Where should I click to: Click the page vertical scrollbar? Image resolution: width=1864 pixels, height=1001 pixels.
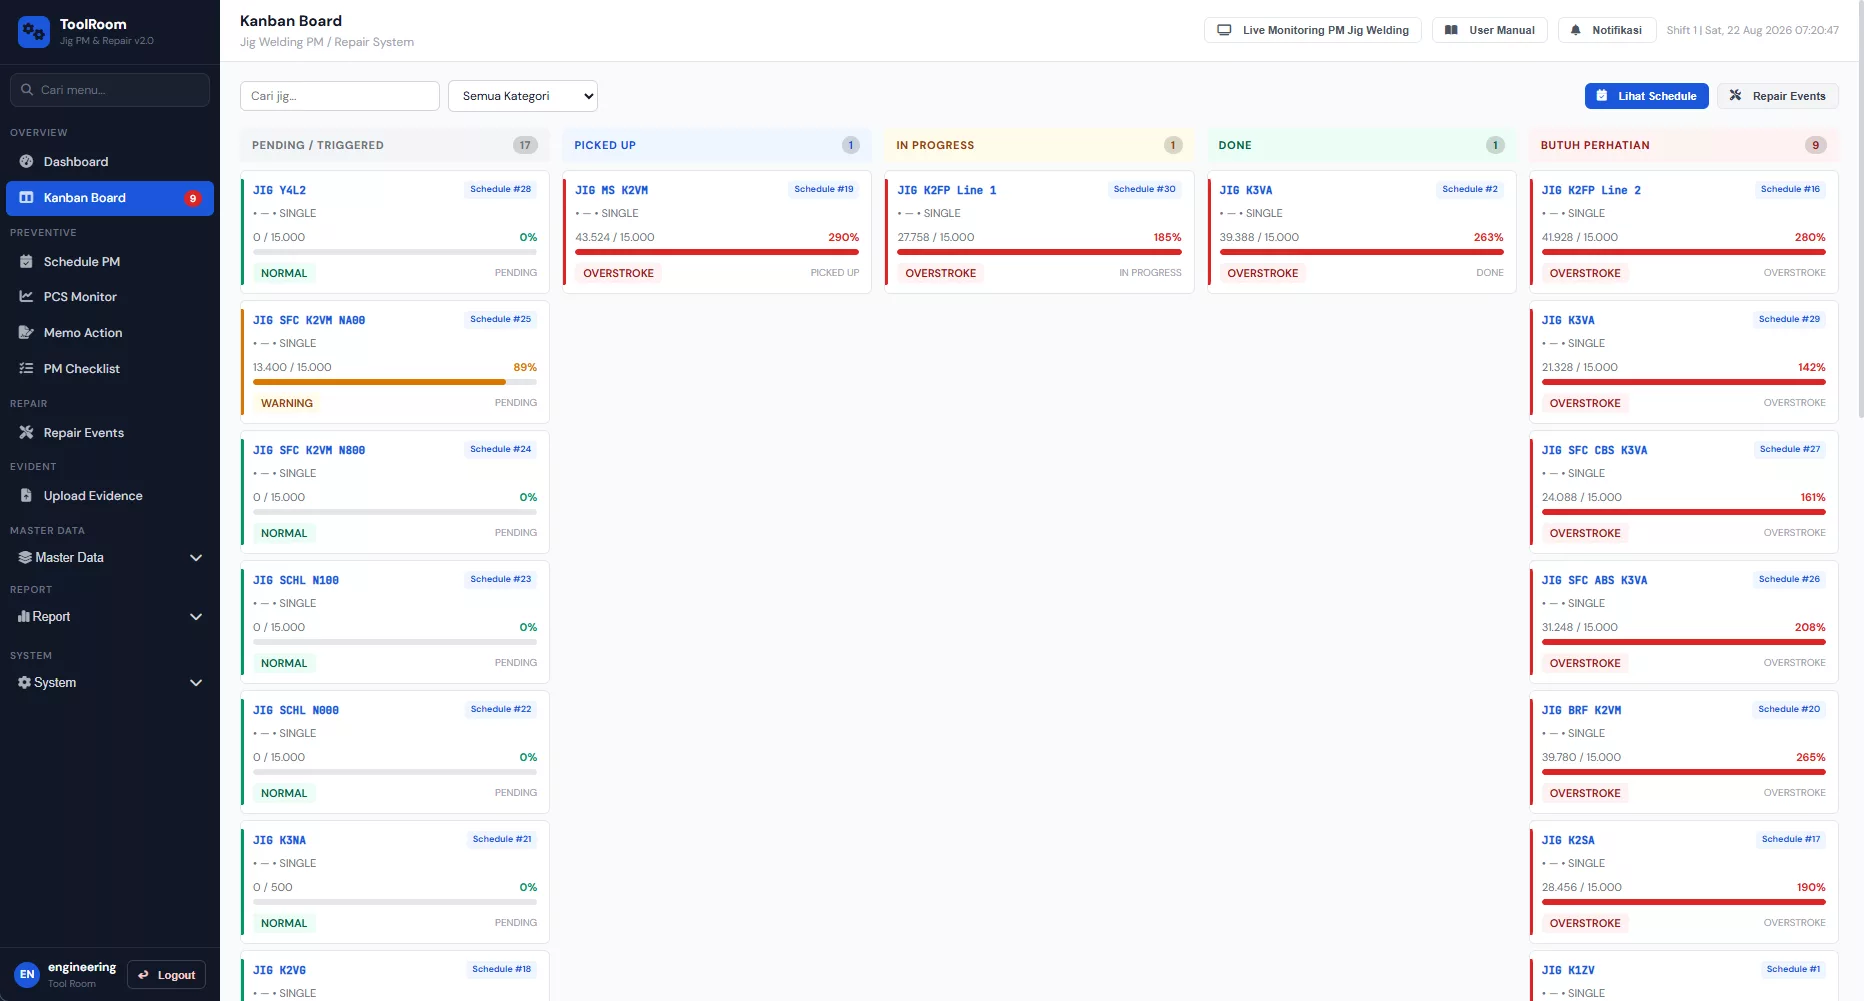pos(1860,210)
